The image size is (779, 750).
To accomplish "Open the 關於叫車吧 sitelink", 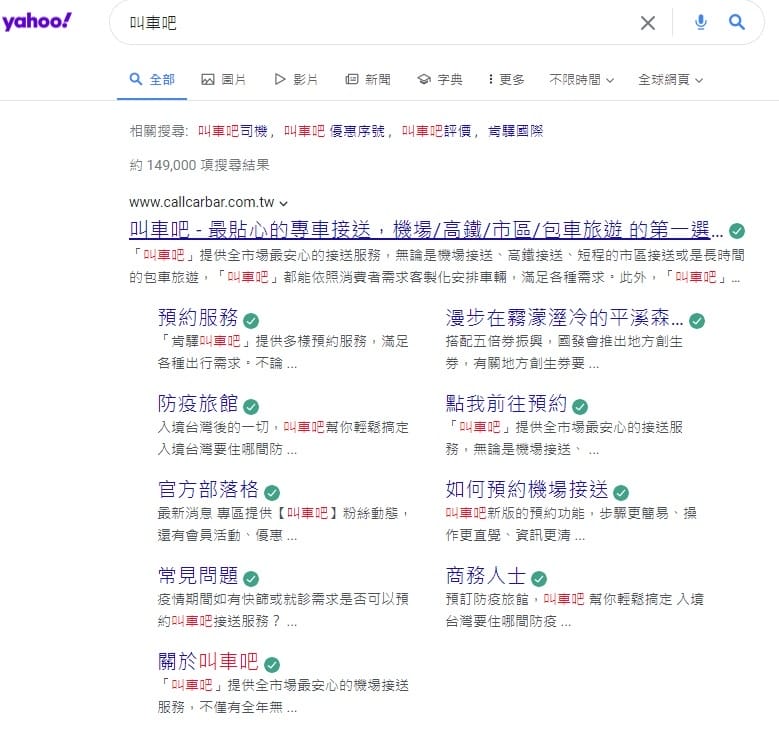I will [x=209, y=661].
